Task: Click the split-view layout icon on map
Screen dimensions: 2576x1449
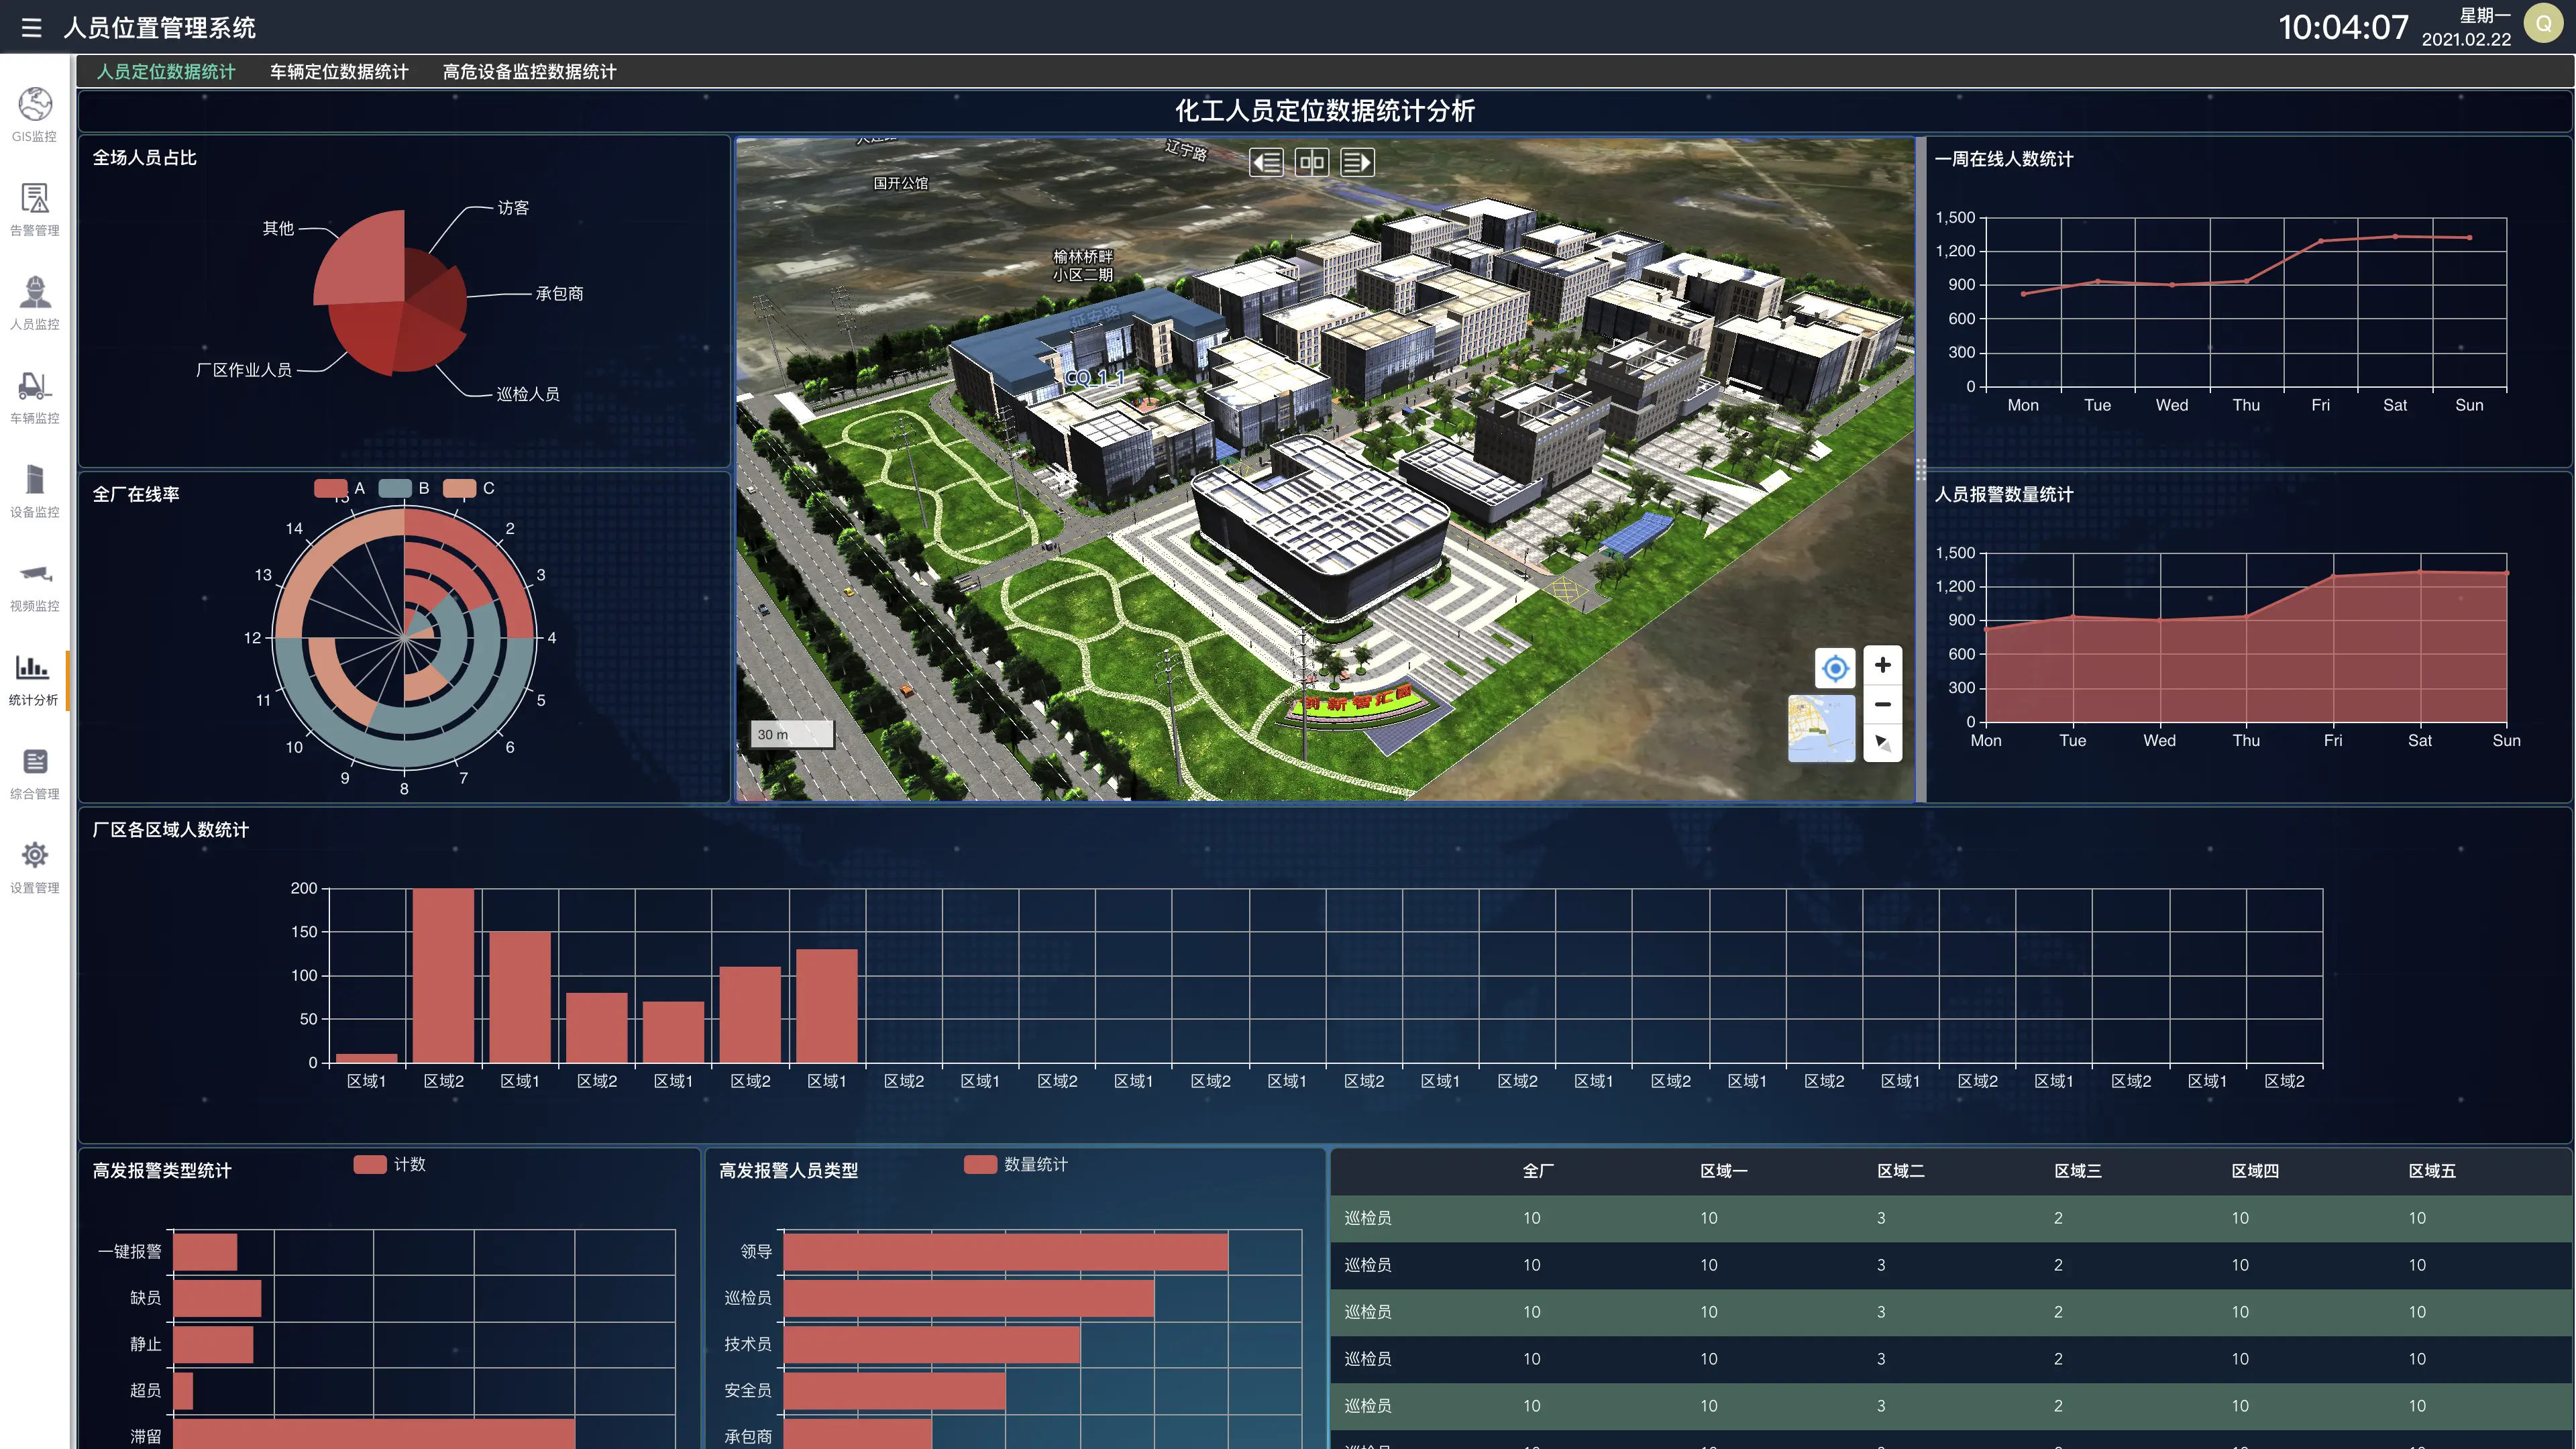Action: 1311,162
